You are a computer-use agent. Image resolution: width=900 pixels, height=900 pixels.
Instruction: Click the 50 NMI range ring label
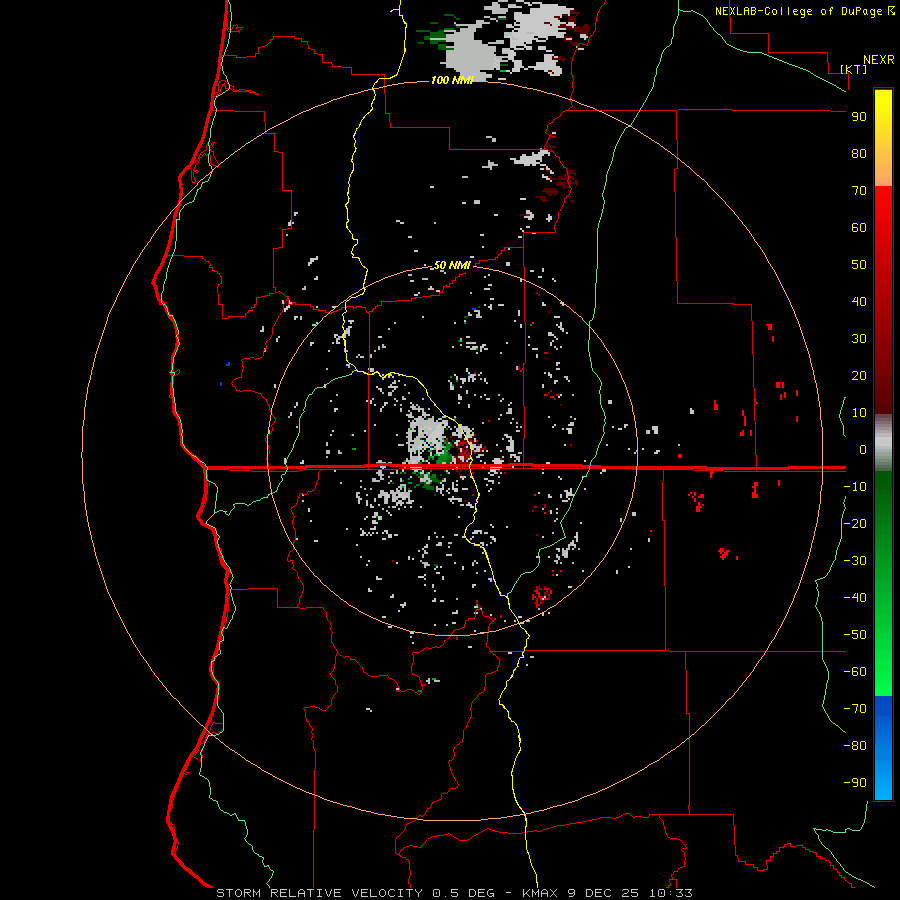click(452, 265)
